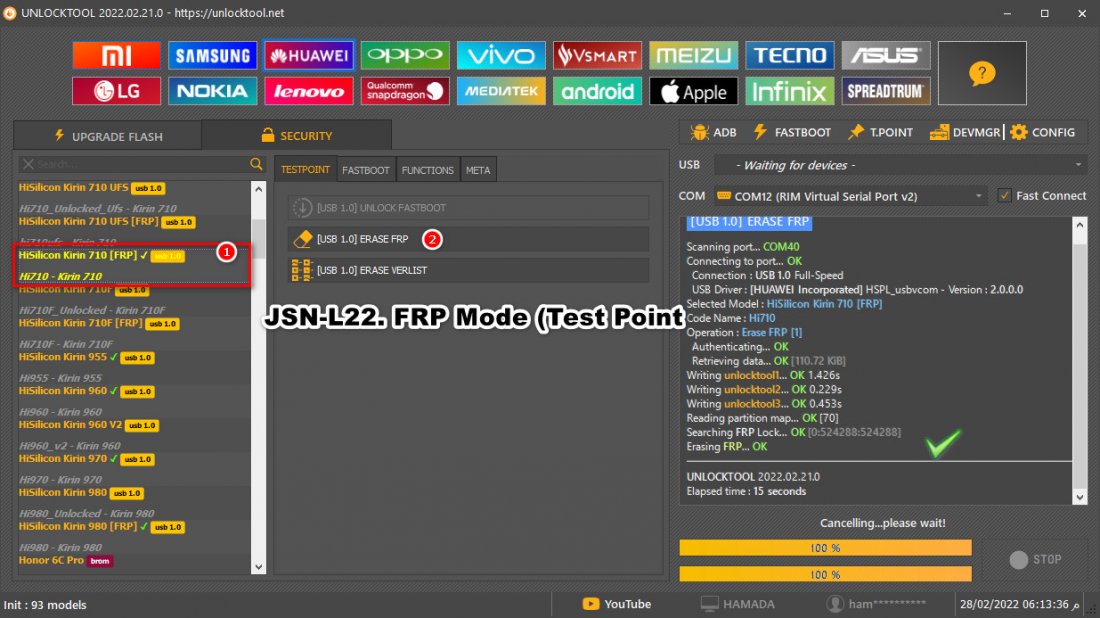The image size is (1100, 618).
Task: Click [USB 1.0] ERASE FRP button
Action: 468,239
